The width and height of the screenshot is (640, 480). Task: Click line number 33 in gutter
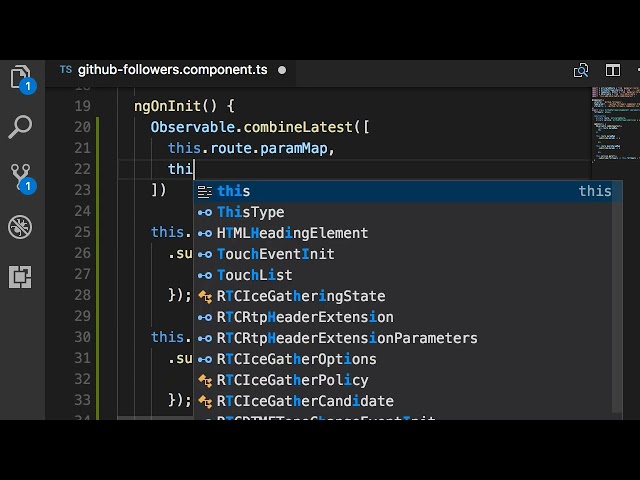click(x=82, y=400)
